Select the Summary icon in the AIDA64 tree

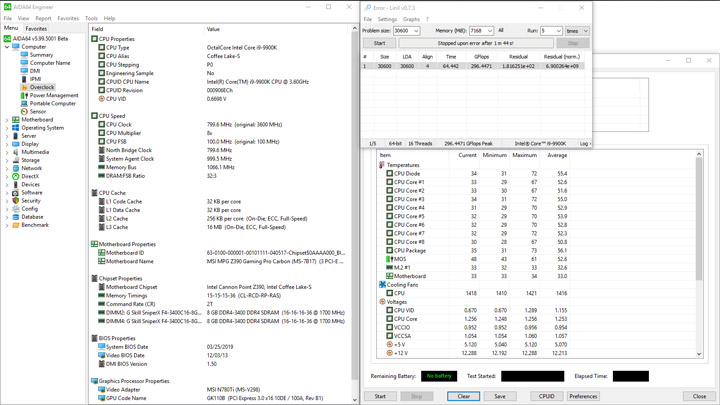pyautogui.click(x=24, y=55)
